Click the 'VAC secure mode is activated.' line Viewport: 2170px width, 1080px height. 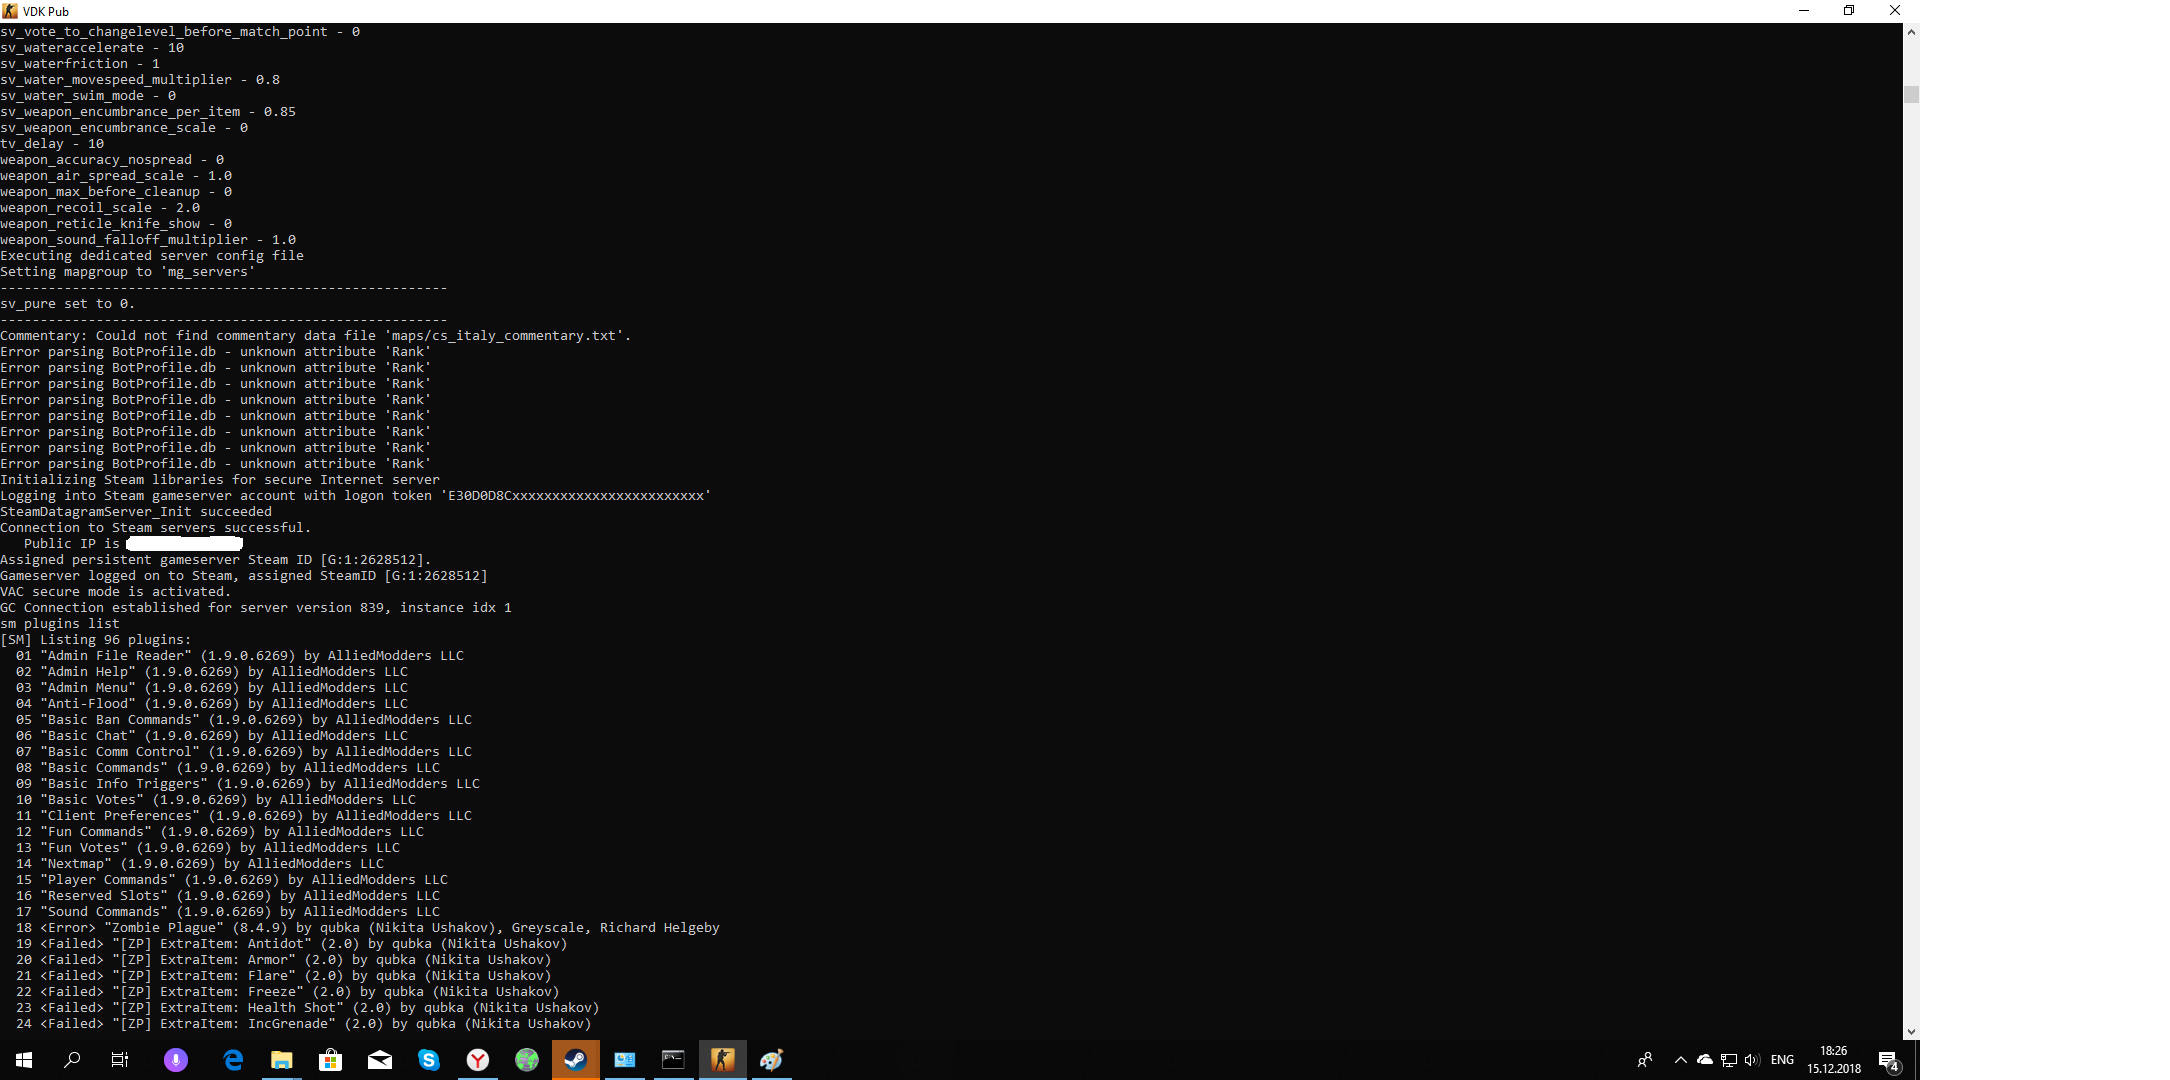coord(116,592)
